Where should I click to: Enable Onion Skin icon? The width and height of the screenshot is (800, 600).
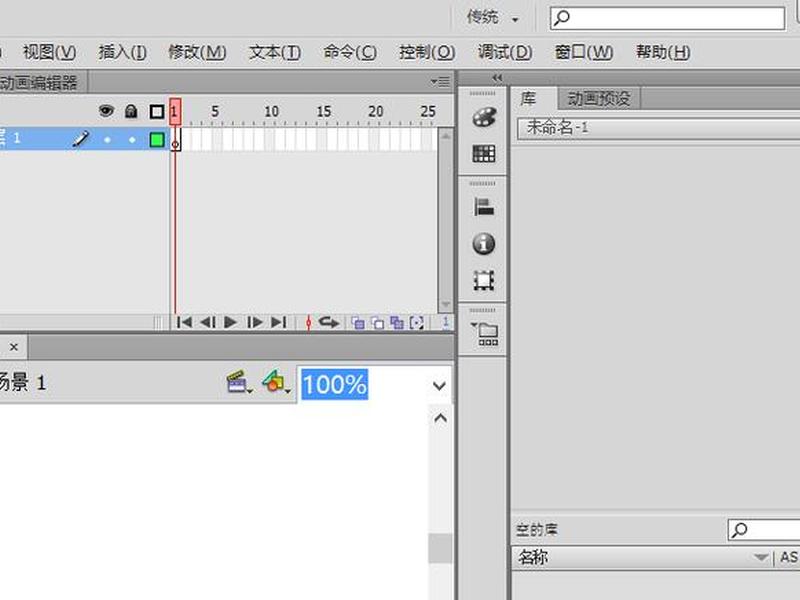(x=358, y=323)
